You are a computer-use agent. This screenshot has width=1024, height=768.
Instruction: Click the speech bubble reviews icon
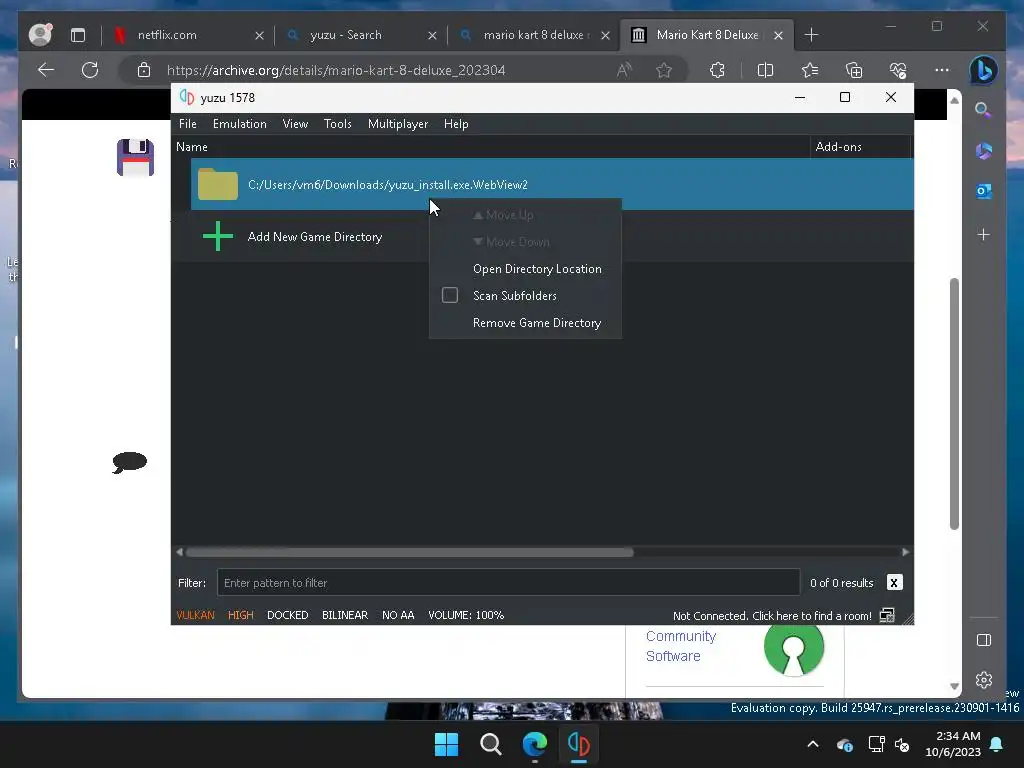click(129, 462)
